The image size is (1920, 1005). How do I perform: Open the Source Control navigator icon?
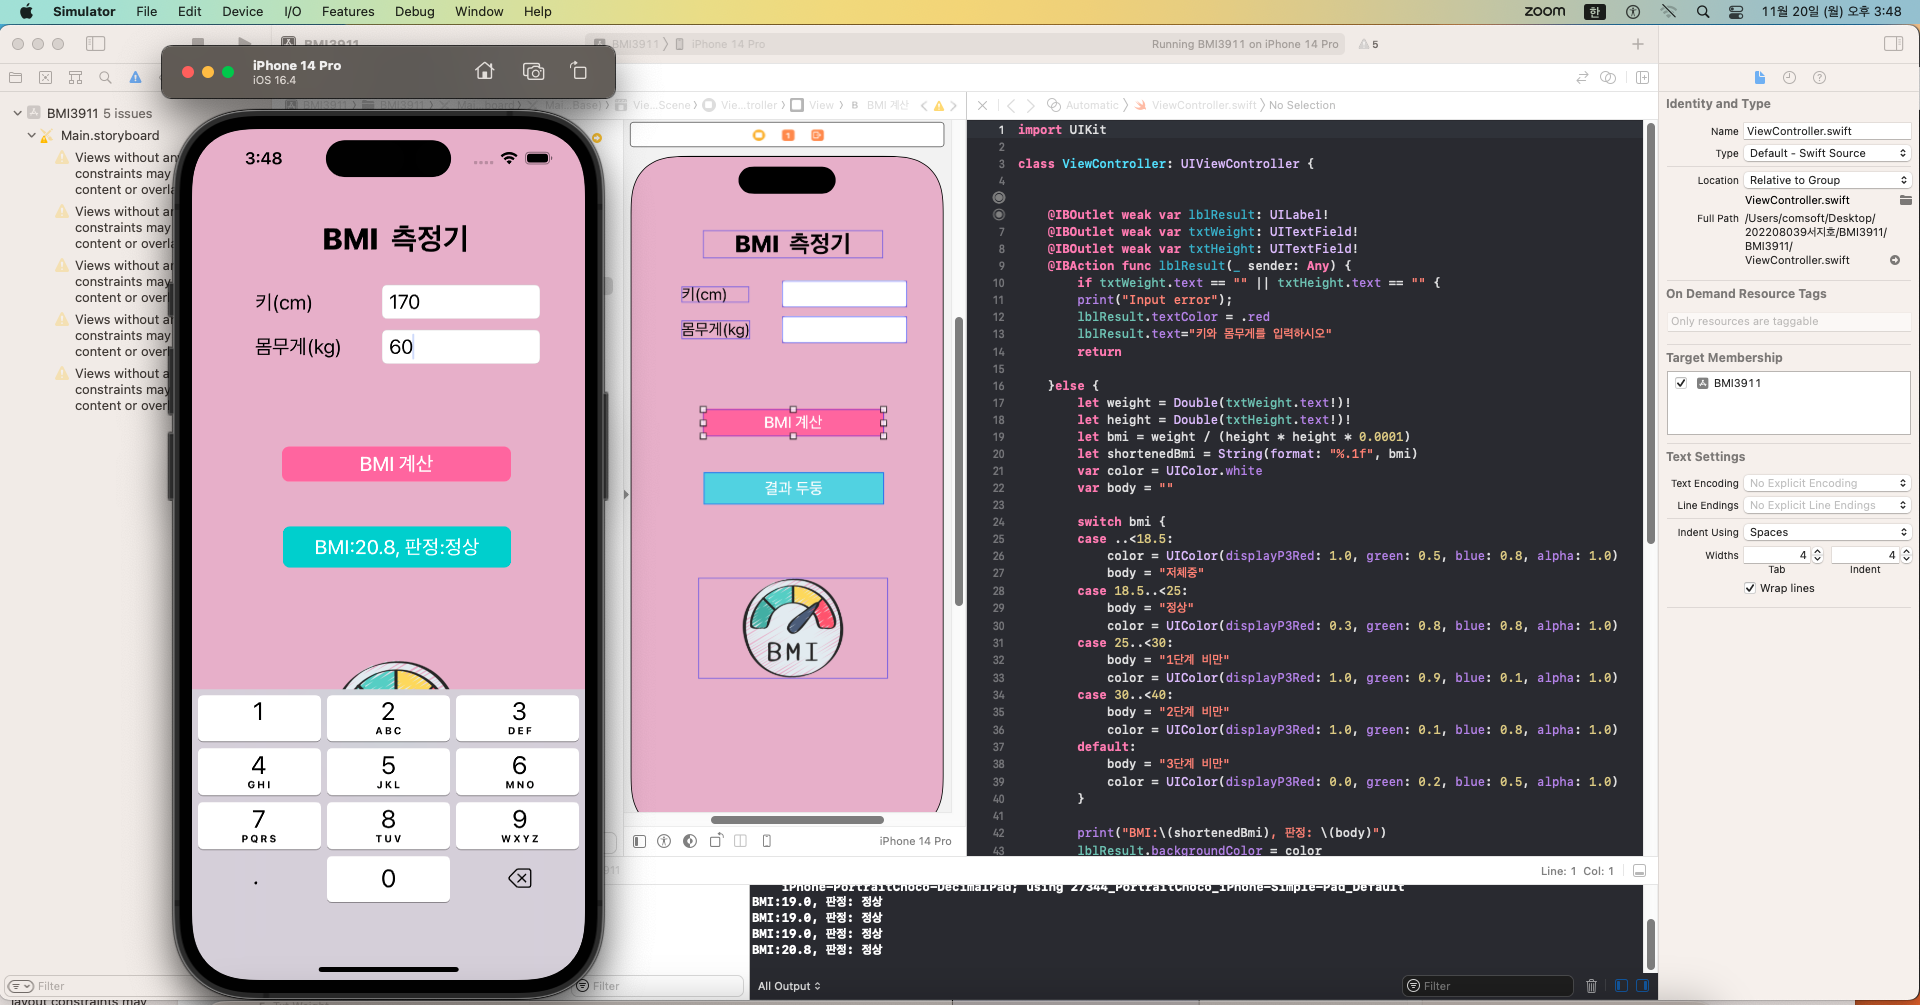coord(45,77)
